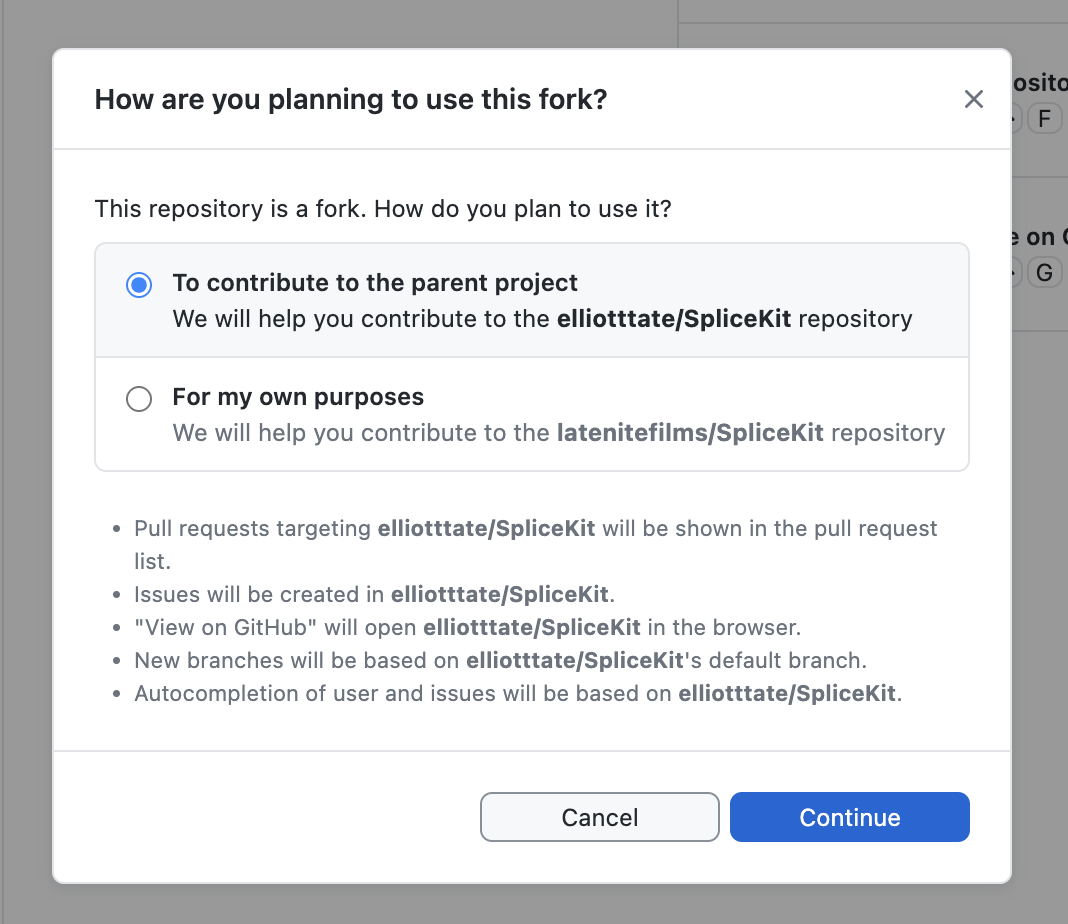Close the fork usage dialog

click(974, 99)
